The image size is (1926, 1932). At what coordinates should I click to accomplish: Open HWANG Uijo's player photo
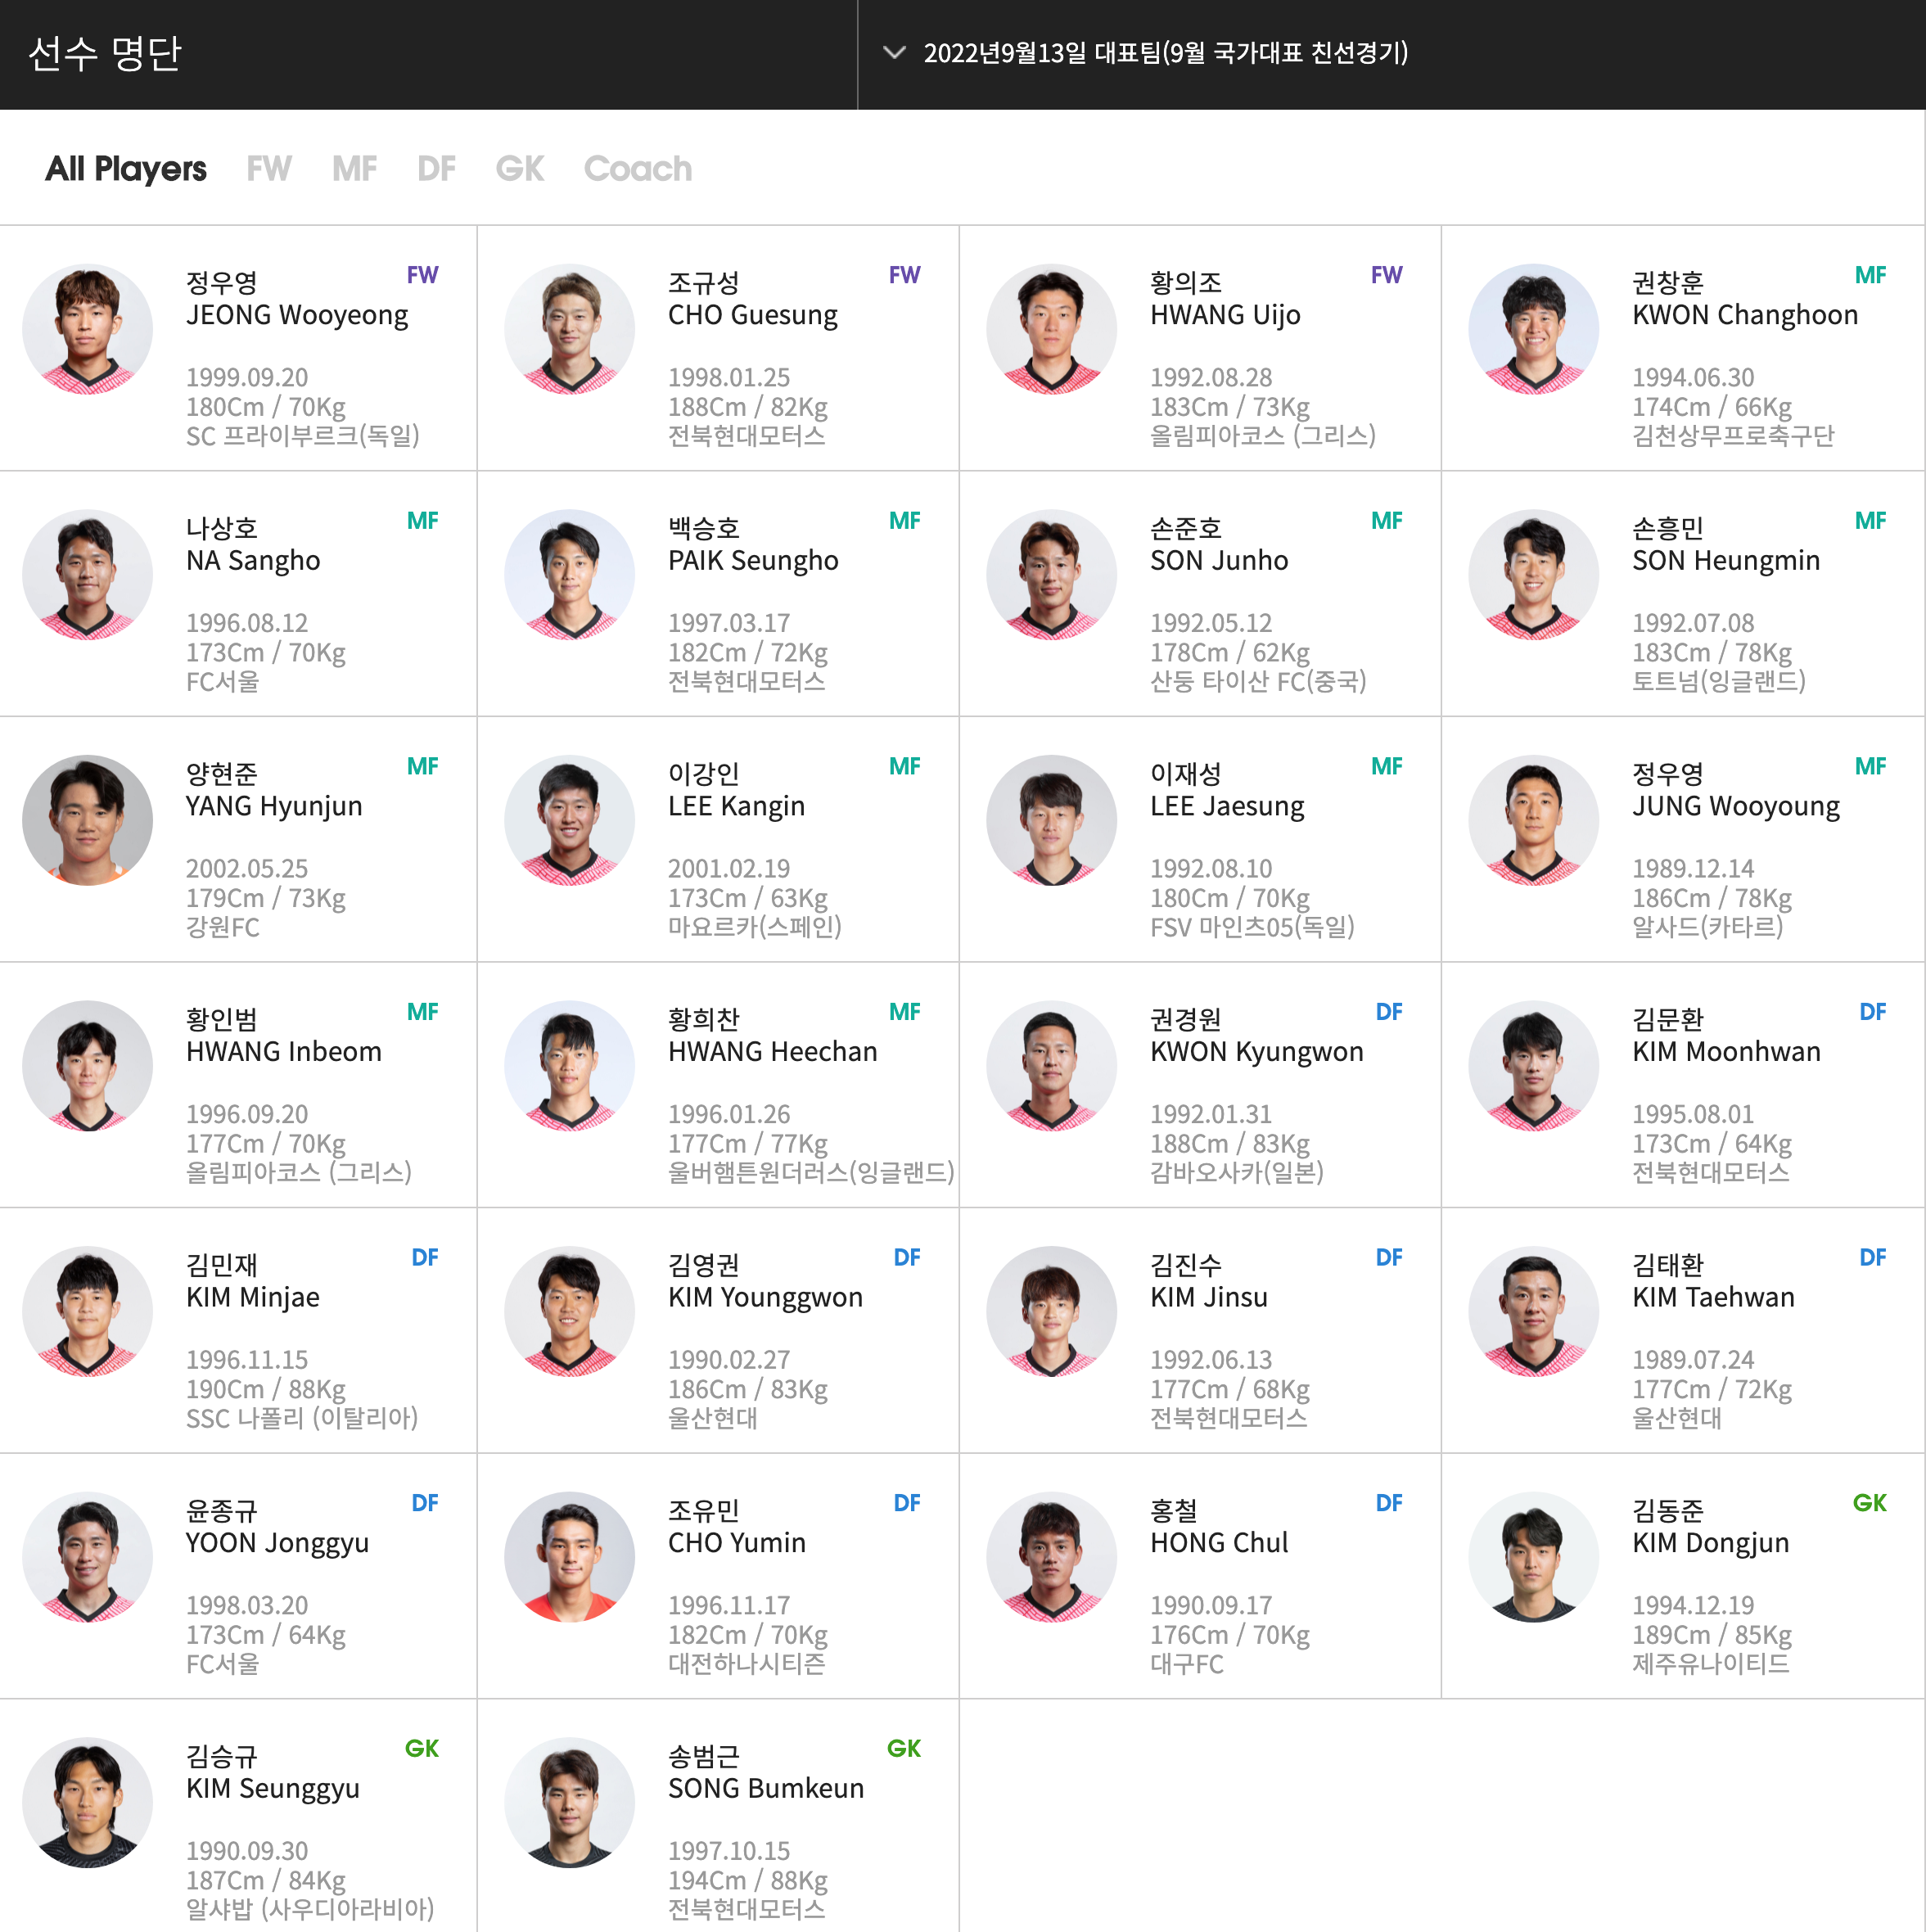(1051, 329)
